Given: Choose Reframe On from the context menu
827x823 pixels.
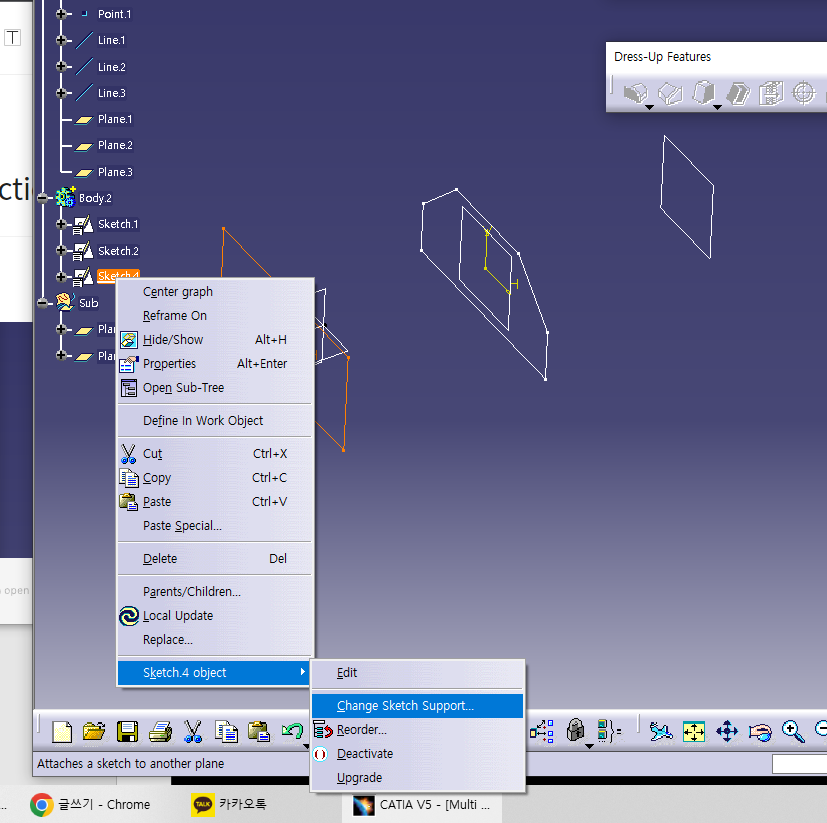Looking at the screenshot, I should click(214, 315).
